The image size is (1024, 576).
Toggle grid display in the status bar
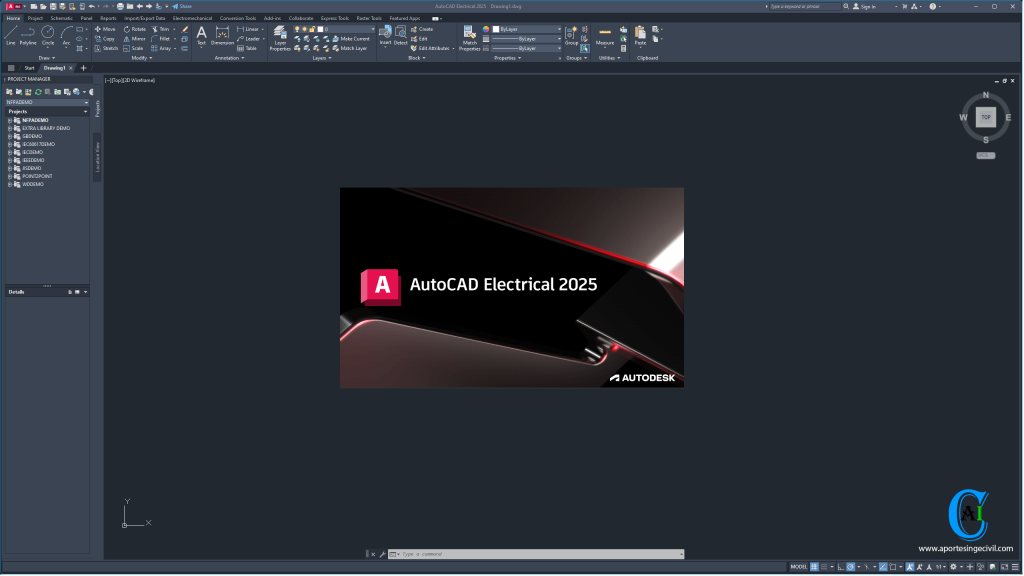point(813,566)
